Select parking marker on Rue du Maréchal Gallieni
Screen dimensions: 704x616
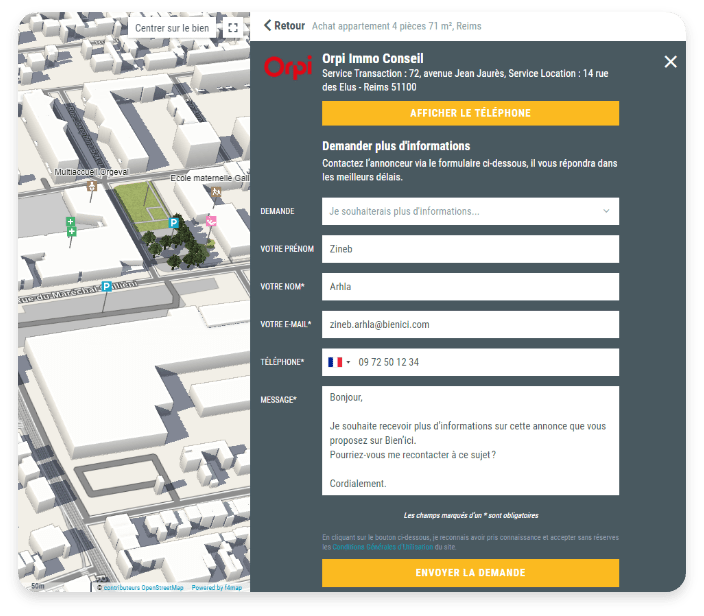coord(106,287)
